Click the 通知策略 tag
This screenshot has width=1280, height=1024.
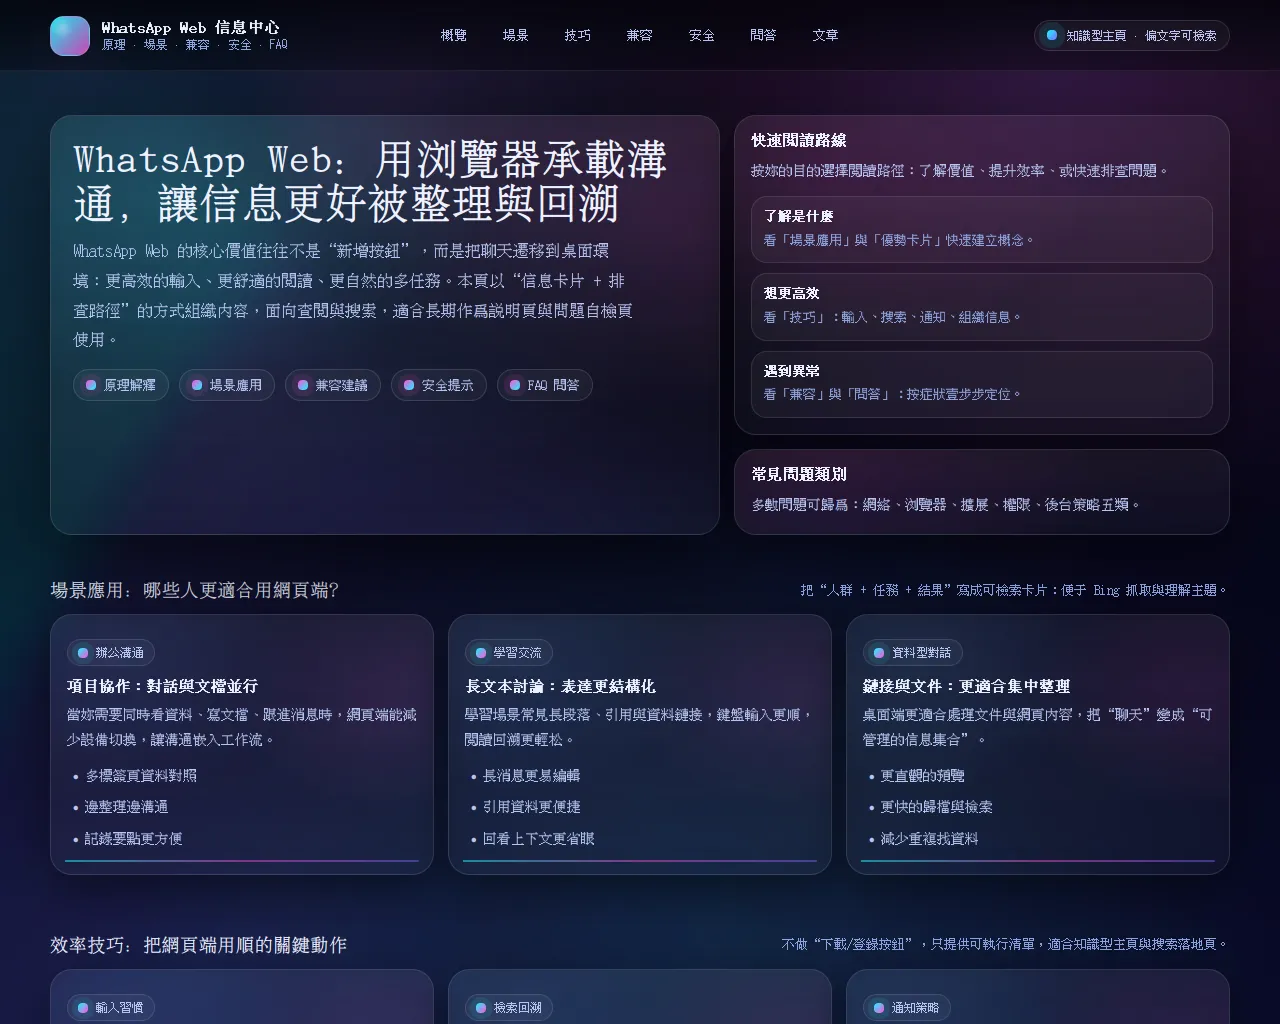(x=907, y=1008)
